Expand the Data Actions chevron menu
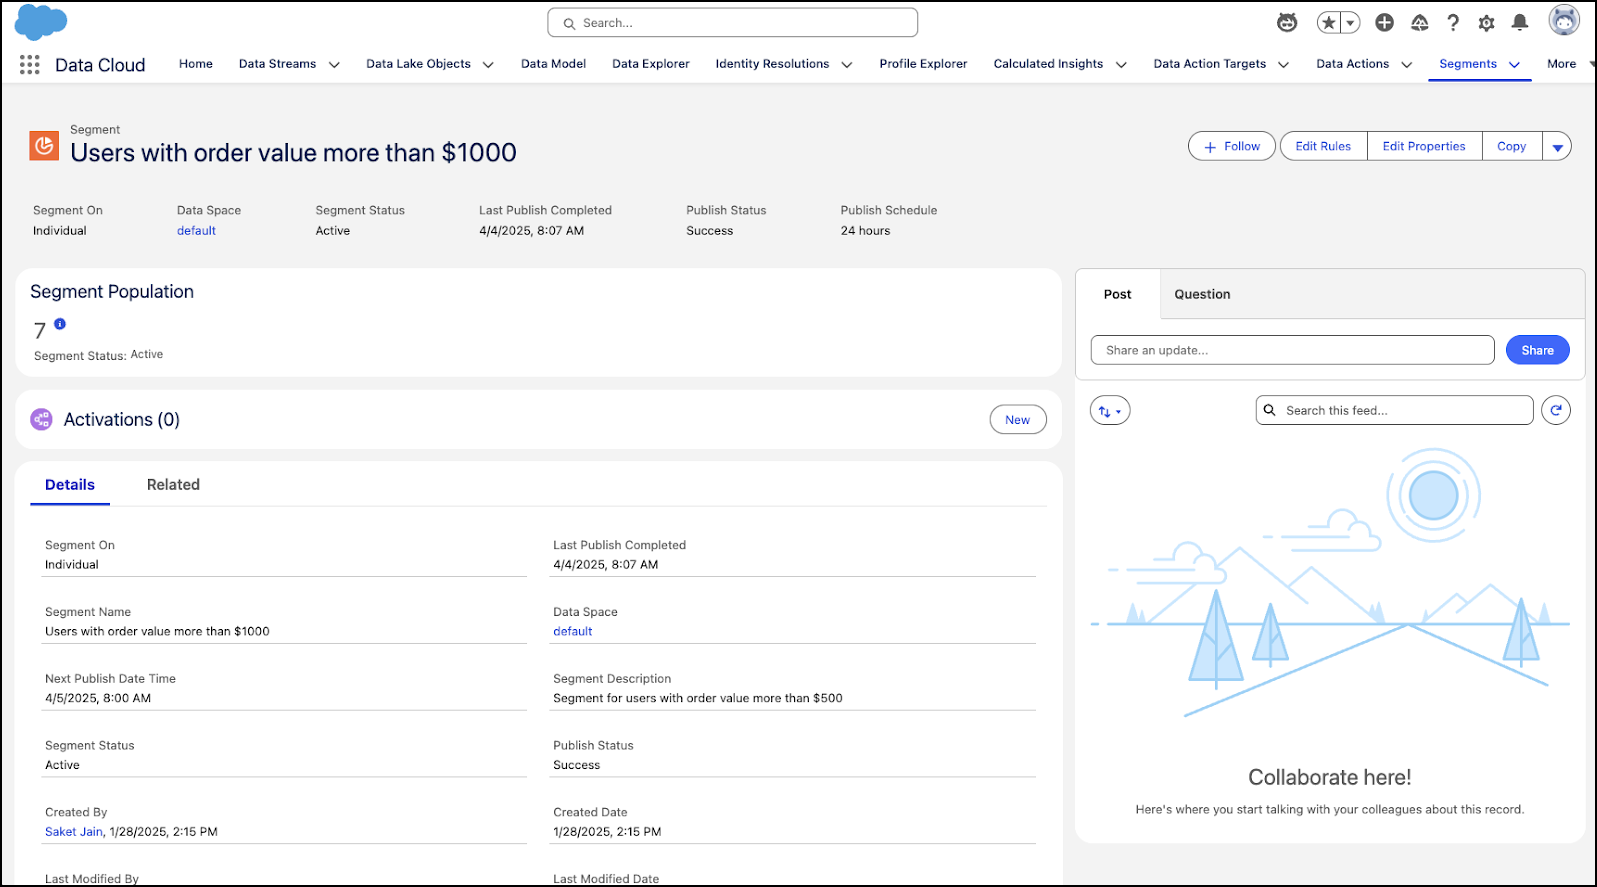Screen dimensions: 1597x887 click(1406, 65)
